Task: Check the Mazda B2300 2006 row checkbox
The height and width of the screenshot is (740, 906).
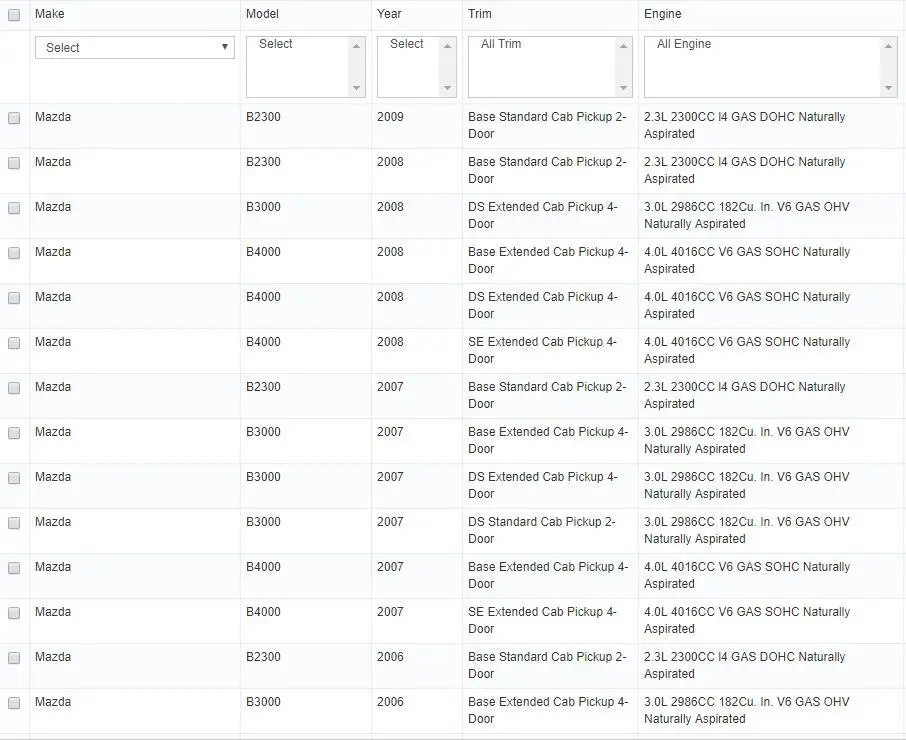Action: (x=14, y=658)
